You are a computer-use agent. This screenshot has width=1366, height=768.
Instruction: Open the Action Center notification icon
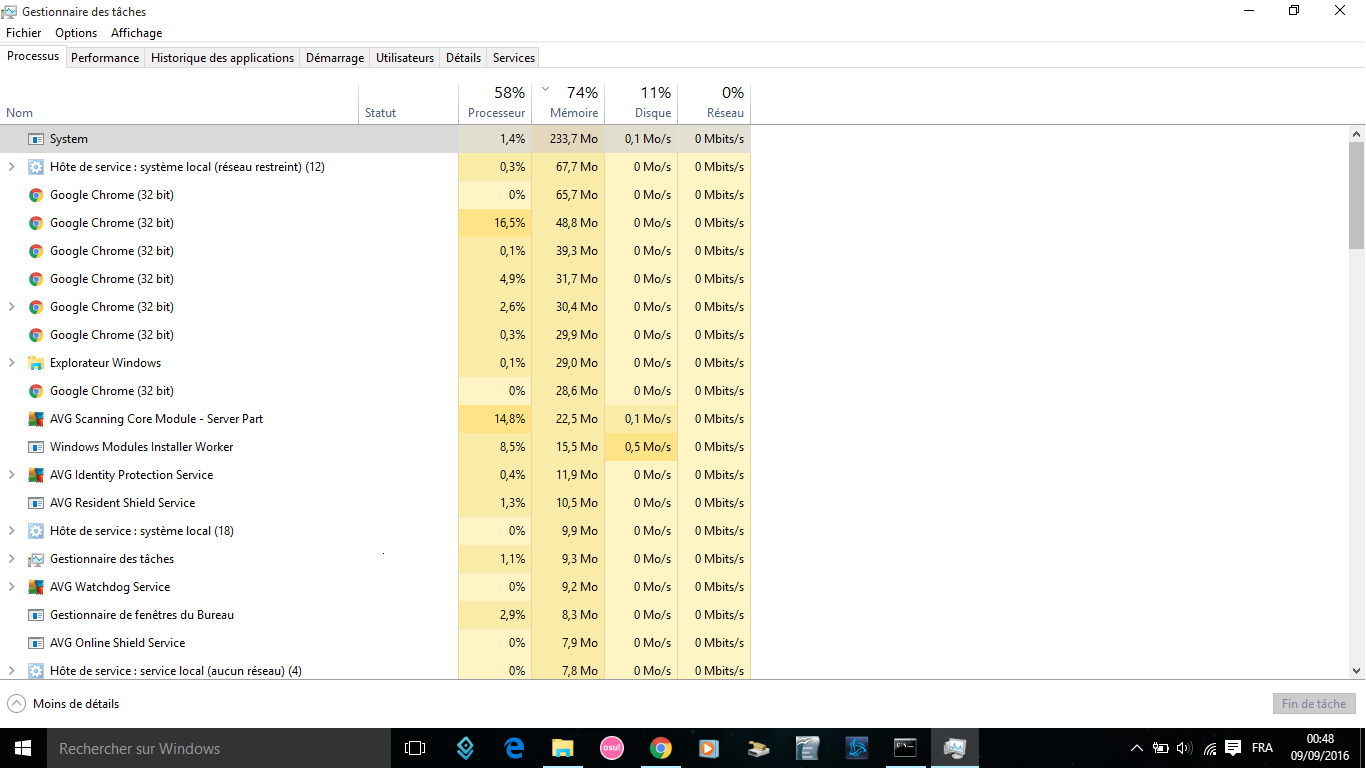(1233, 748)
